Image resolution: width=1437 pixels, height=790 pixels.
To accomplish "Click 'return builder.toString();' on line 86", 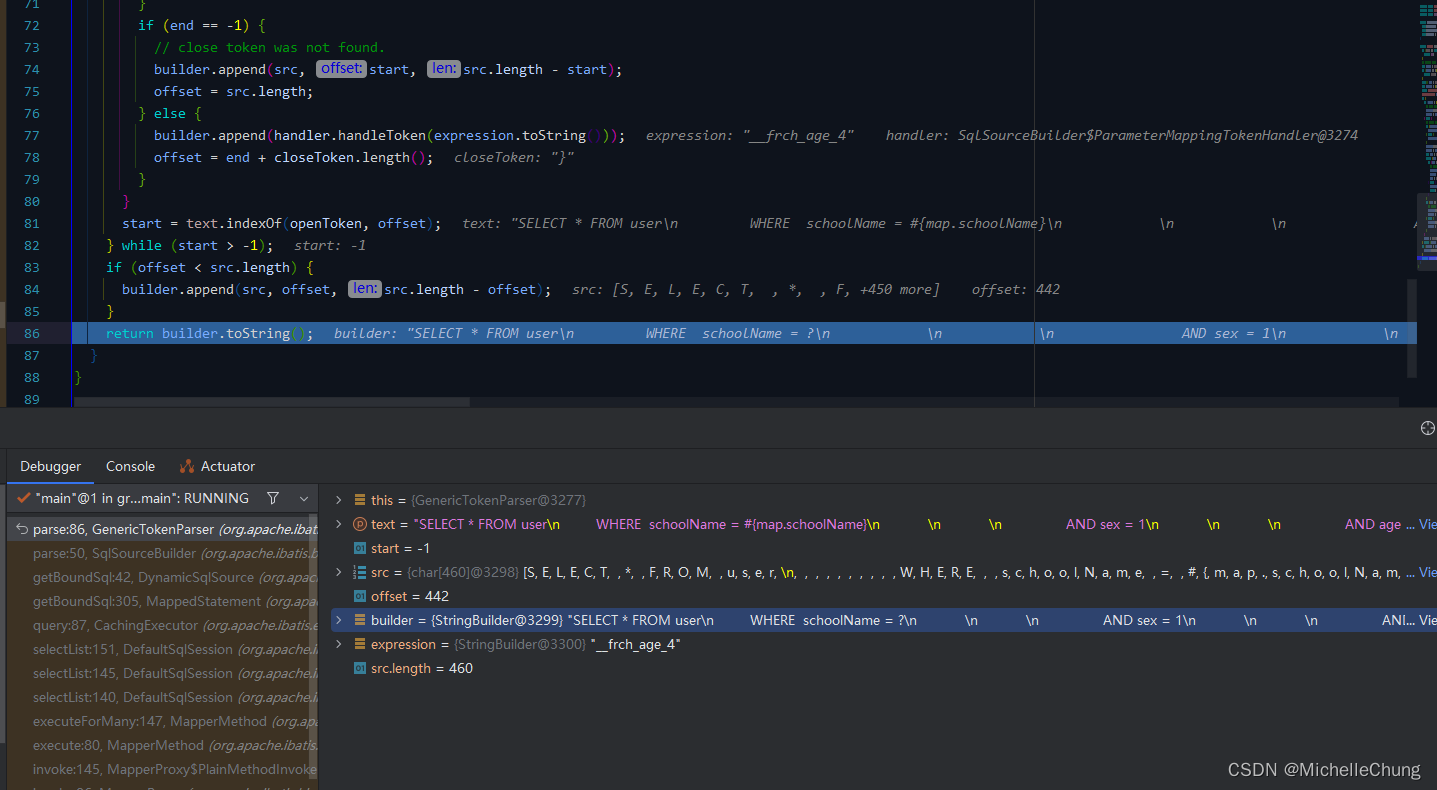I will 209,333.
